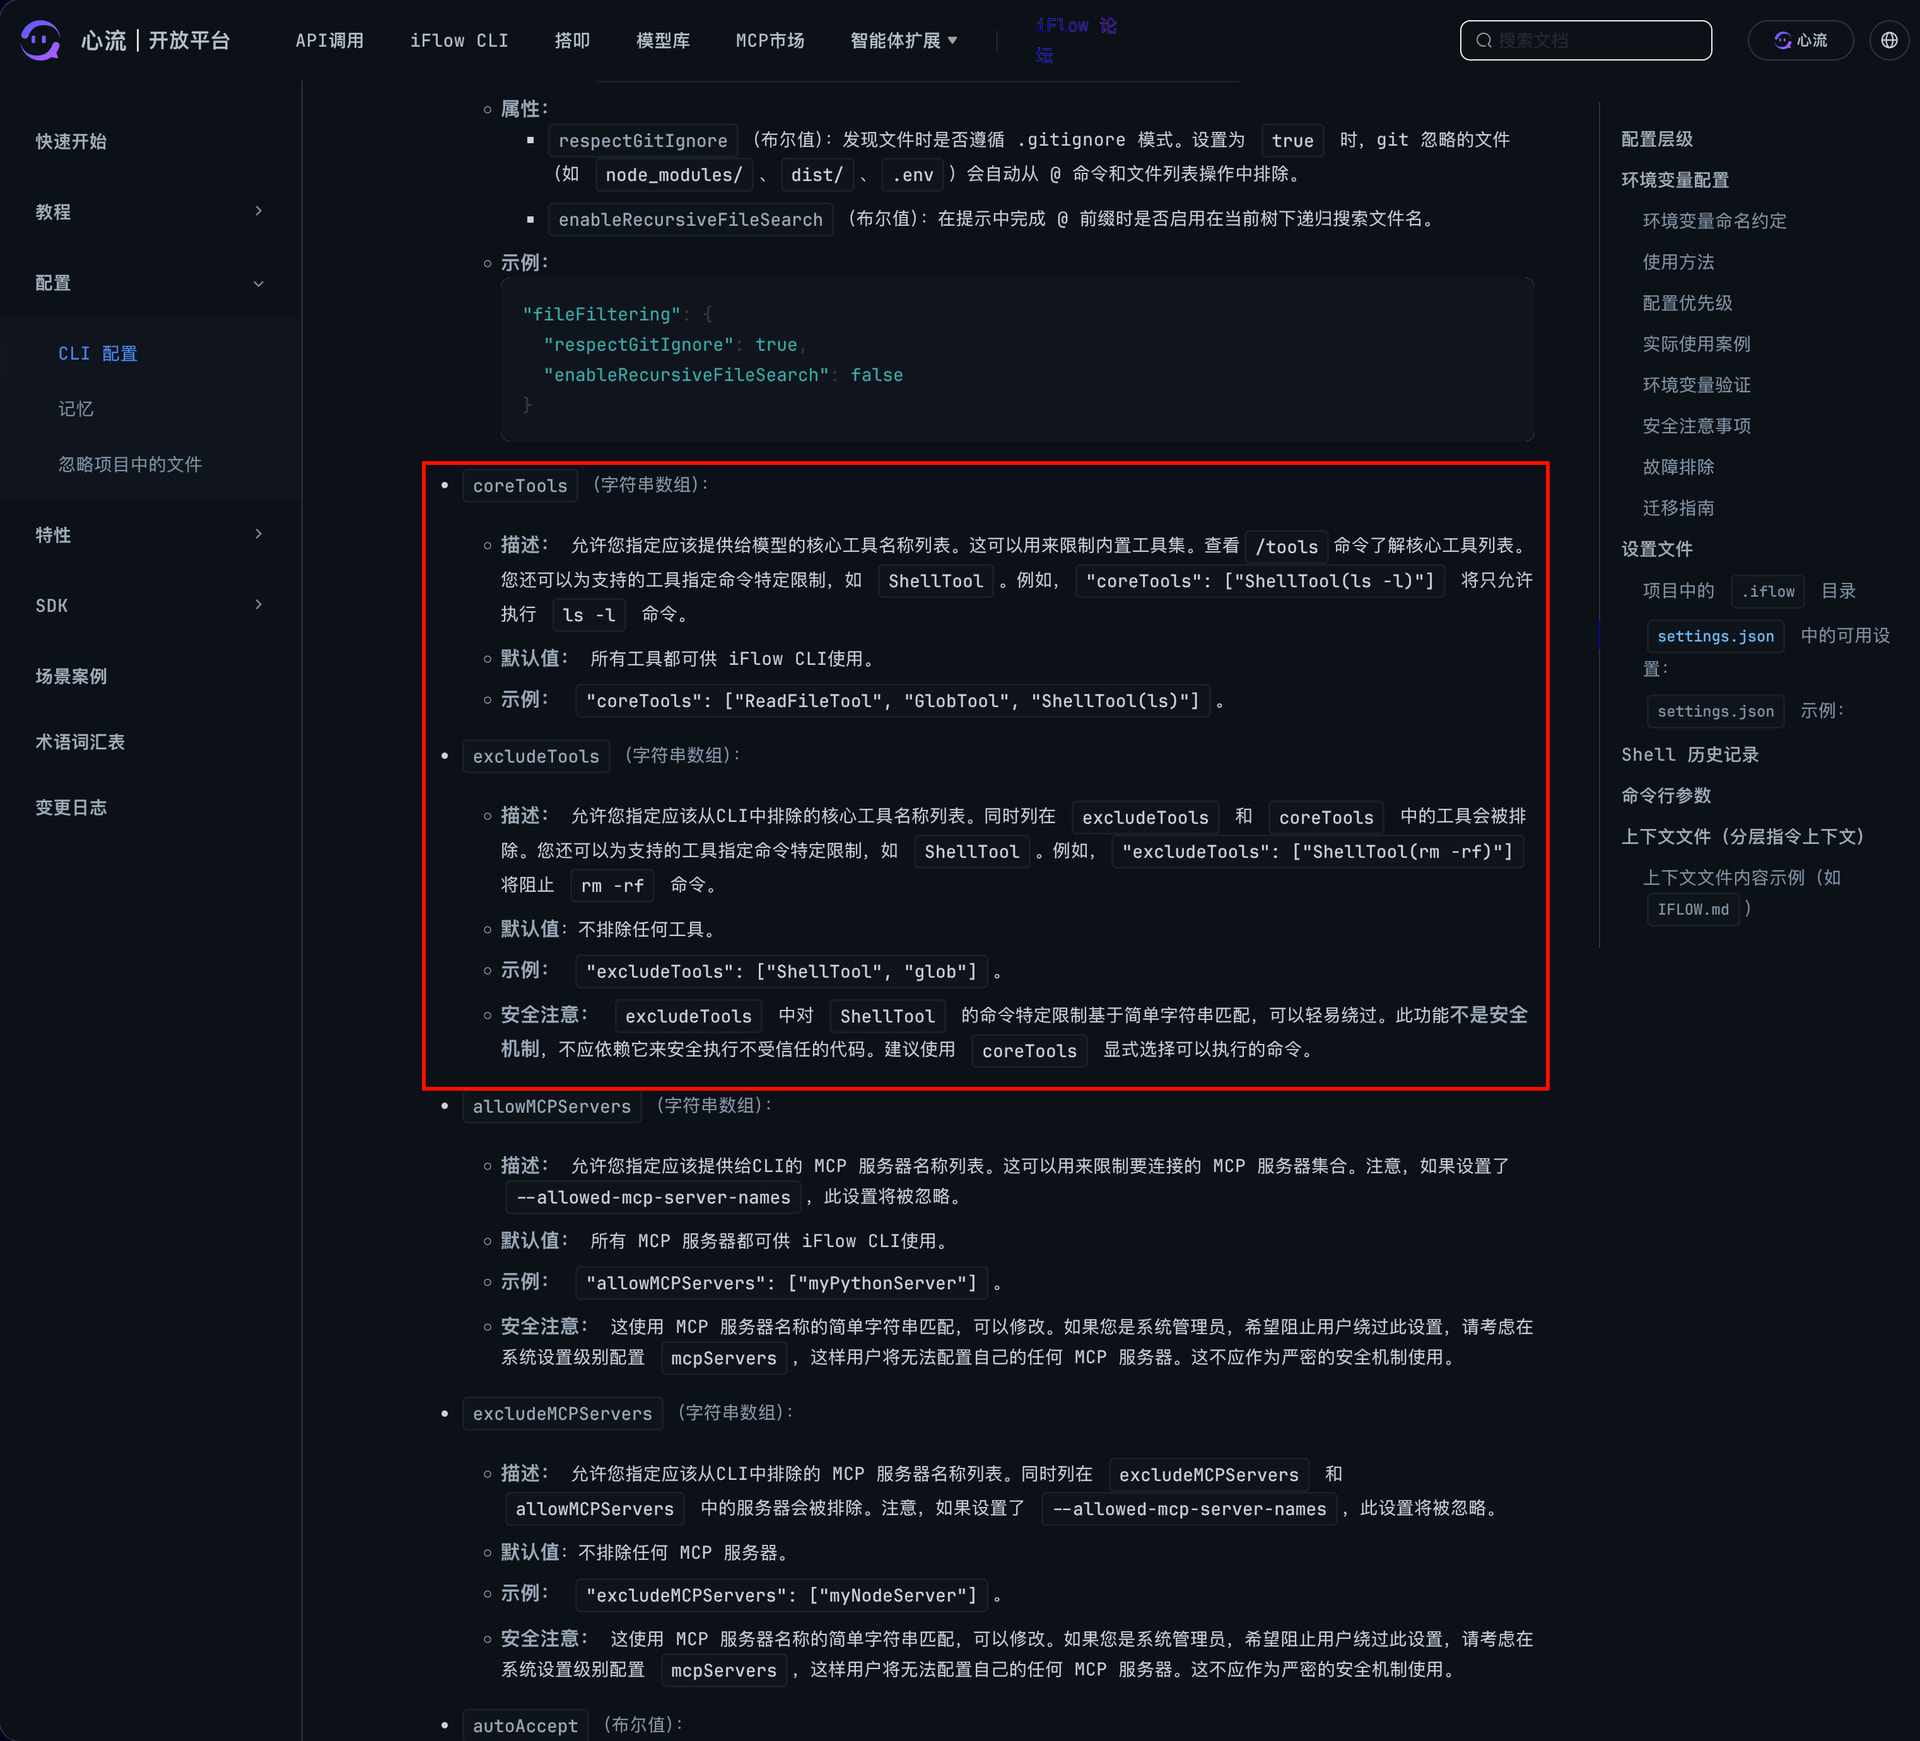
Task: Go to the MCP市场 nav item
Action: (769, 40)
